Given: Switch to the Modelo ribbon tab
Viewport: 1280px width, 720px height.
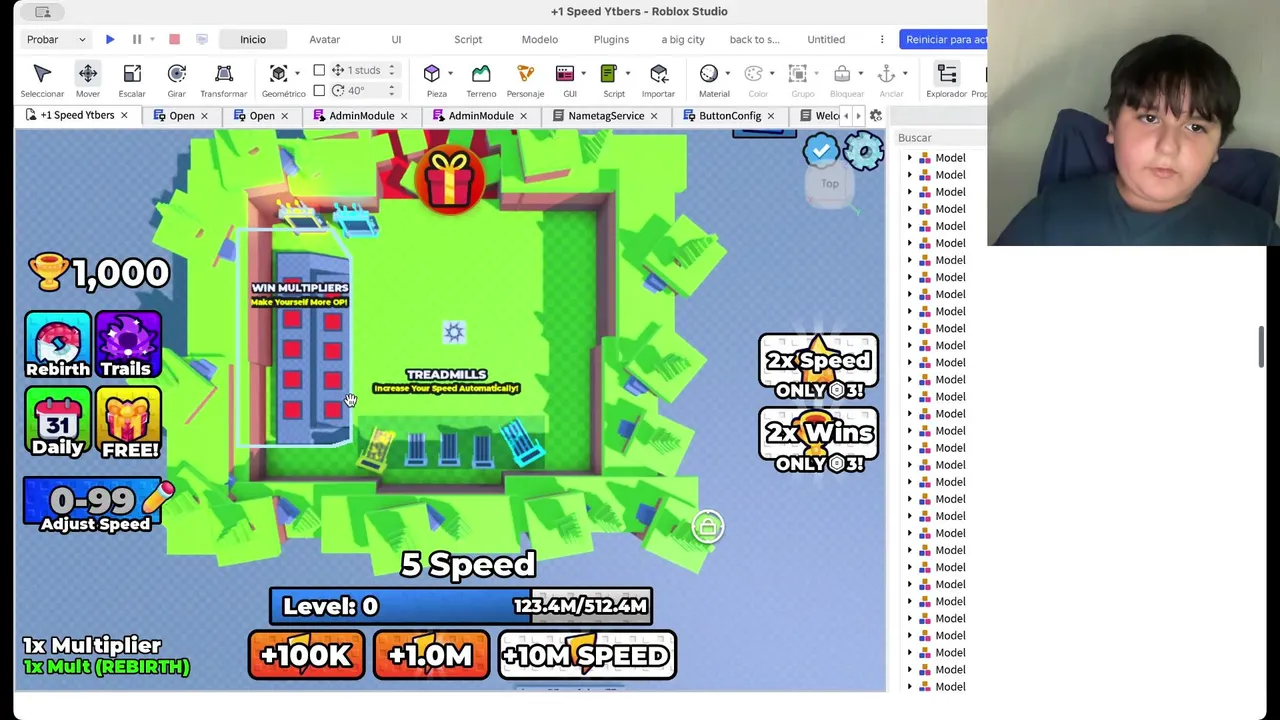Looking at the screenshot, I should click(x=539, y=39).
